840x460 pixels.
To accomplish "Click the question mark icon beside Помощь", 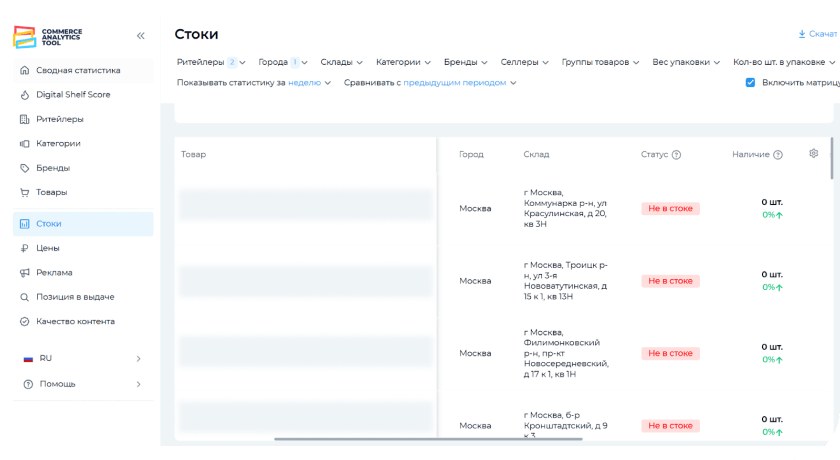I will pyautogui.click(x=28, y=384).
